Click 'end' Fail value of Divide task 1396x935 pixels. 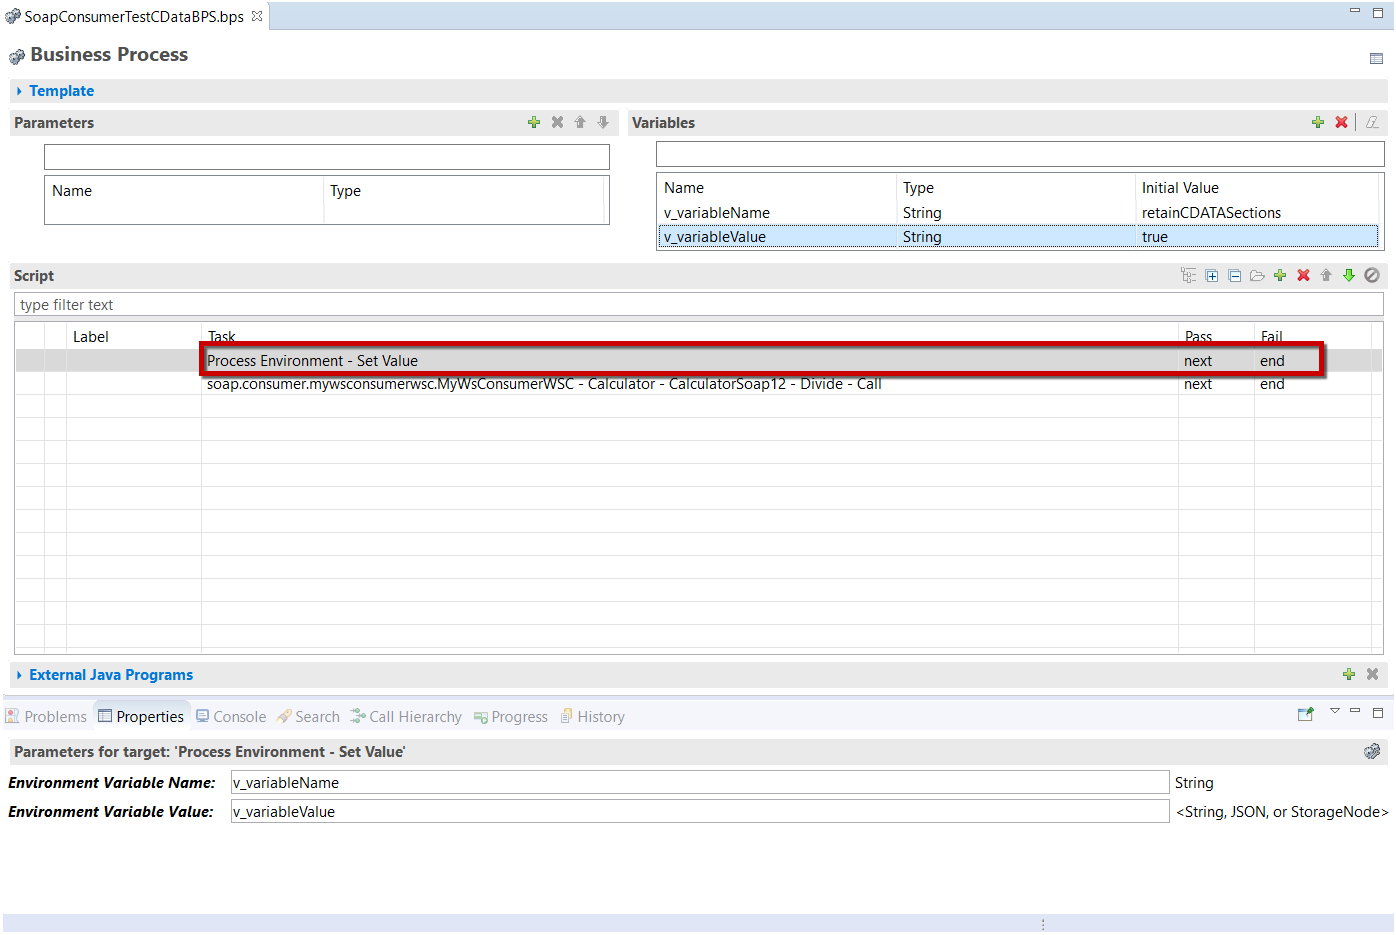[x=1272, y=384]
